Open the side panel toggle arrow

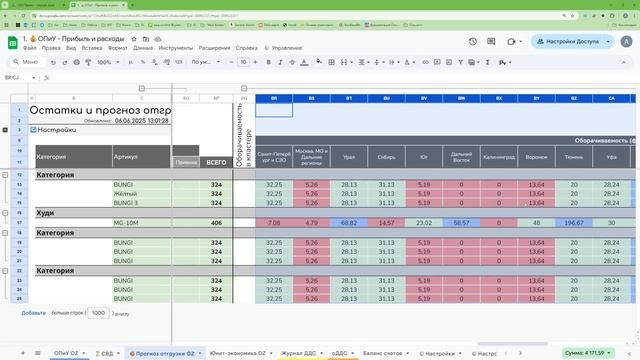point(630,353)
